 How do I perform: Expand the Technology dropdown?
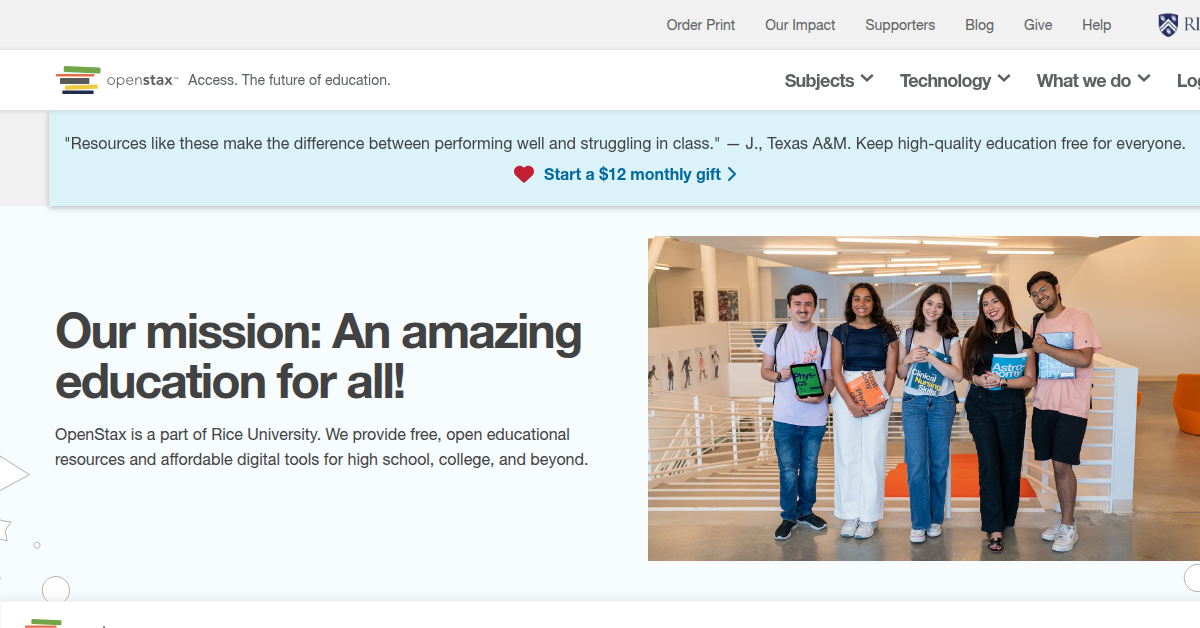pos(954,81)
